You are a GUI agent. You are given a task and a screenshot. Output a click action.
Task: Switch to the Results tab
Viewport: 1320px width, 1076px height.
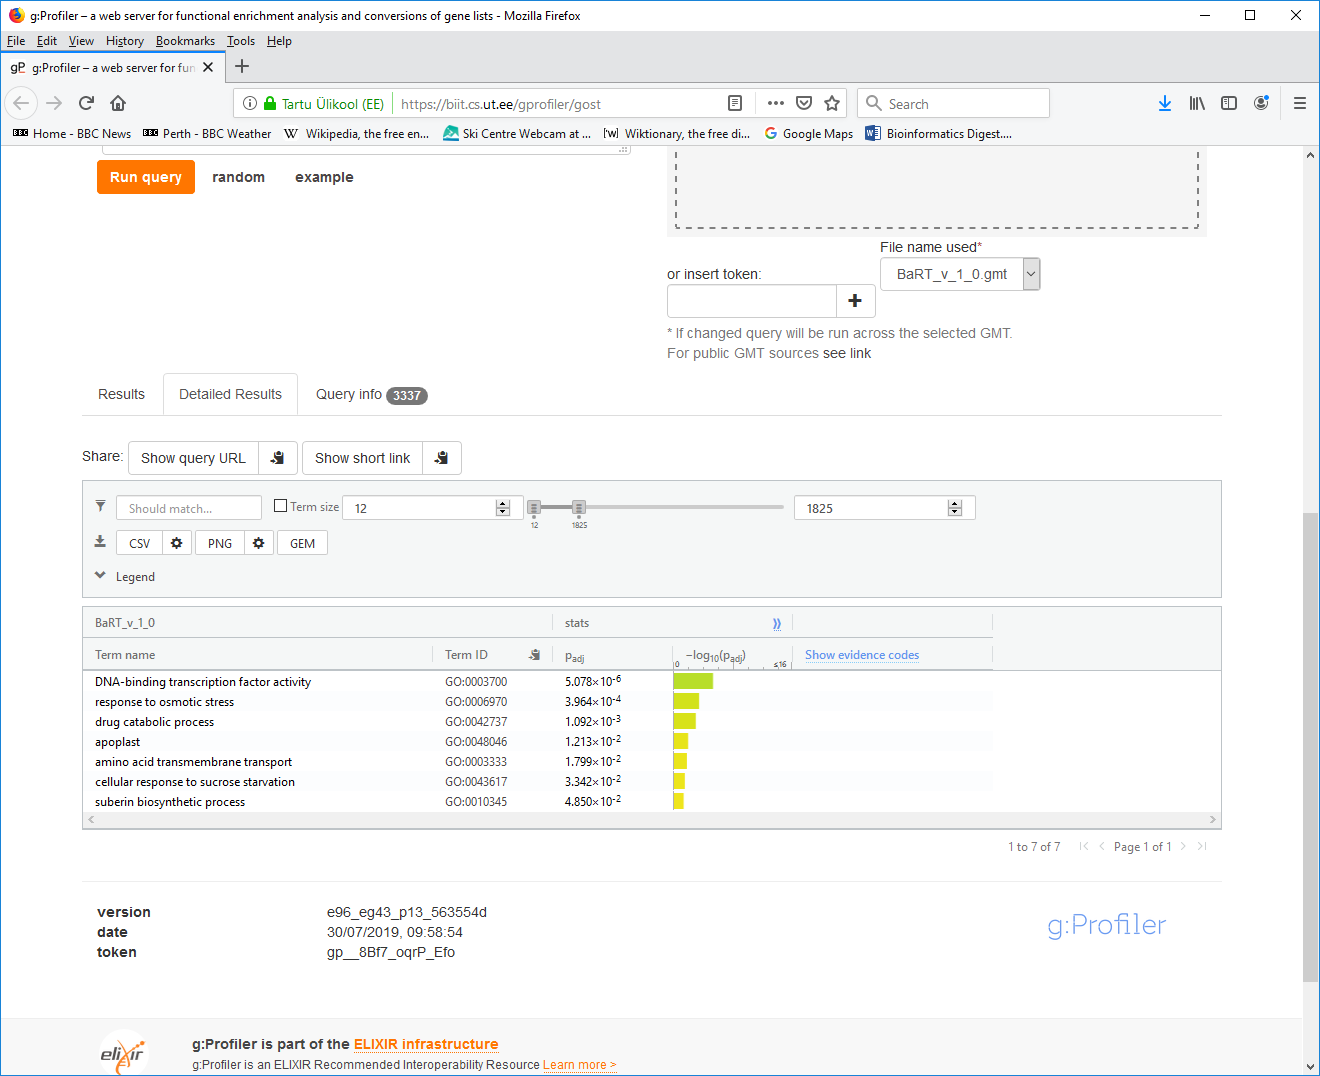(121, 394)
